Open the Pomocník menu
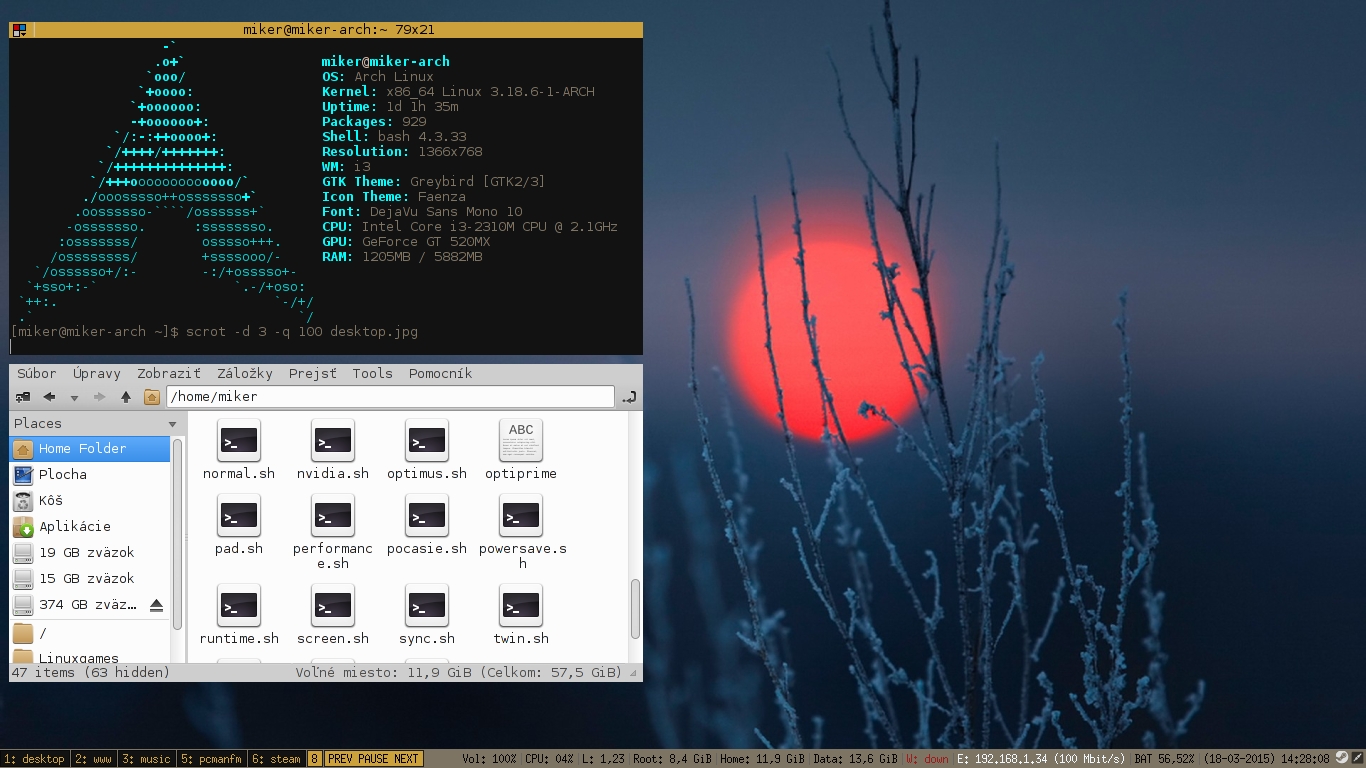This screenshot has height=768, width=1366. pos(440,373)
